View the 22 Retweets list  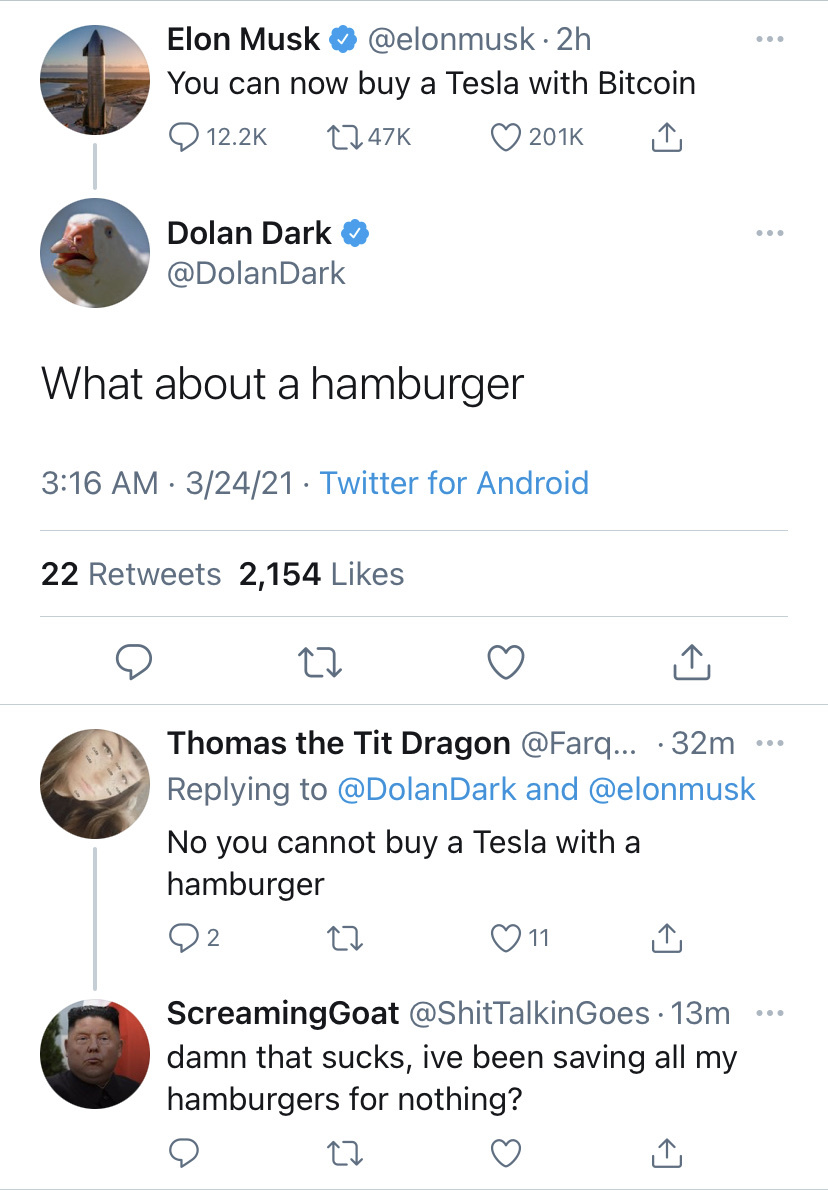coord(131,574)
